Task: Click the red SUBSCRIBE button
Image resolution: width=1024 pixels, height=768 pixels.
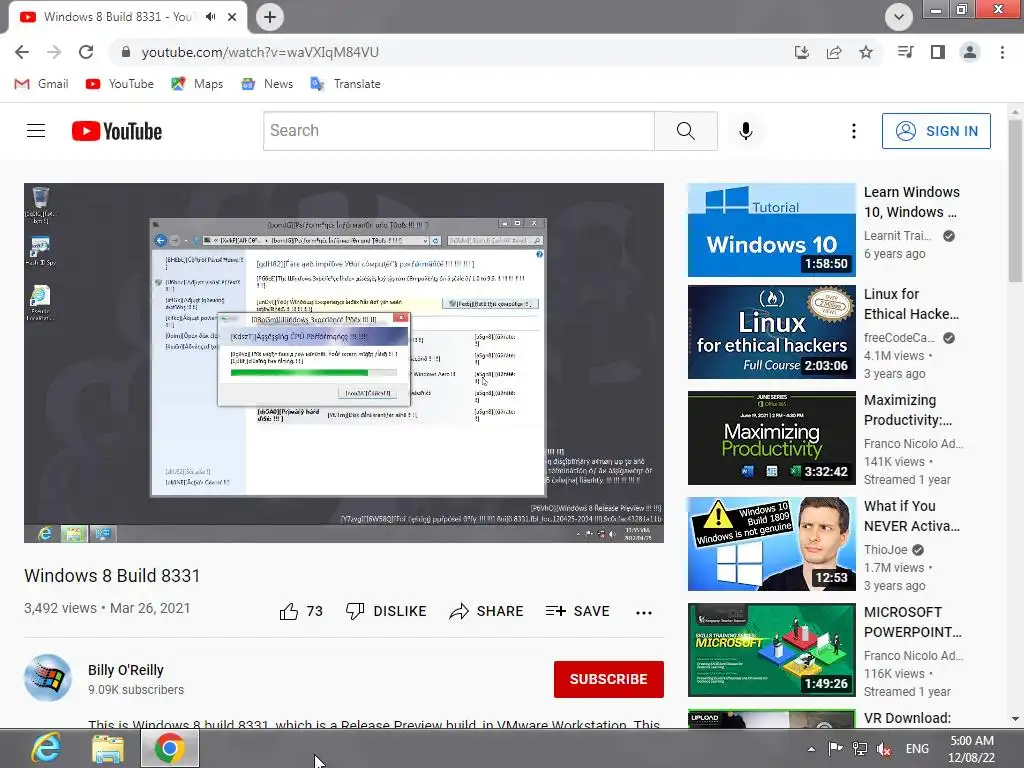Action: pyautogui.click(x=609, y=679)
